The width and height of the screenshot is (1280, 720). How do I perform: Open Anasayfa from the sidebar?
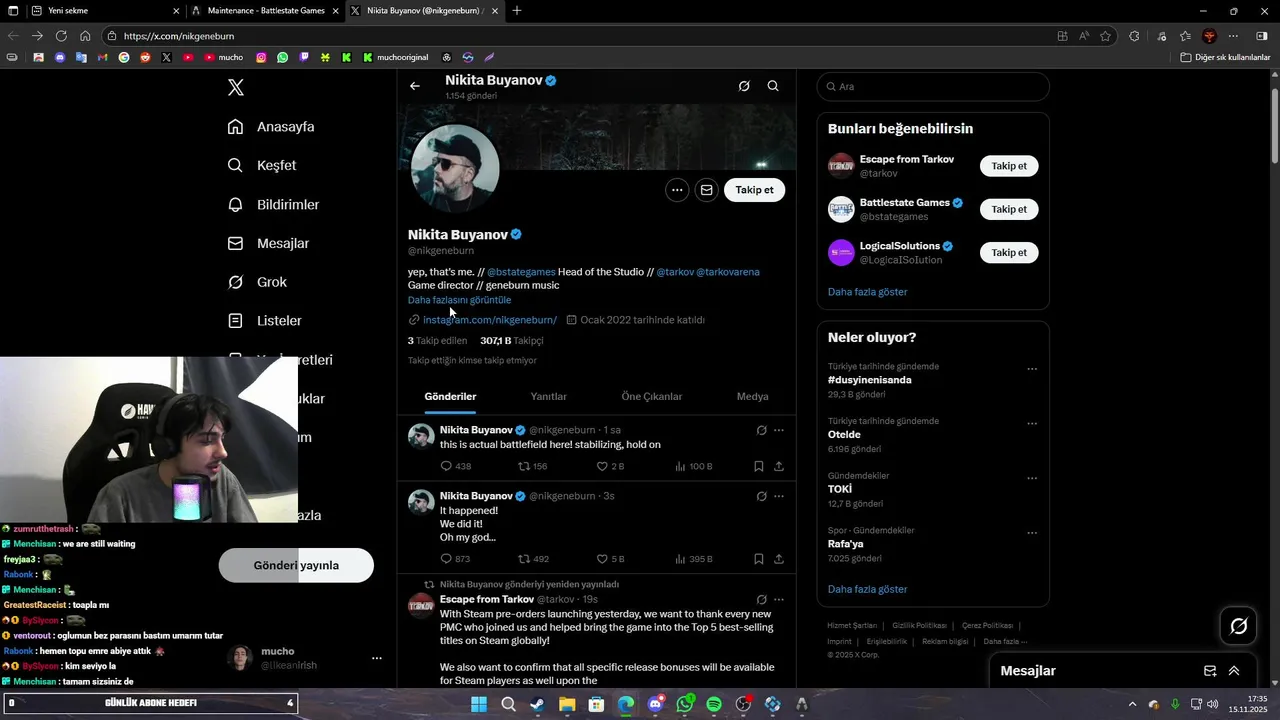coord(271,127)
